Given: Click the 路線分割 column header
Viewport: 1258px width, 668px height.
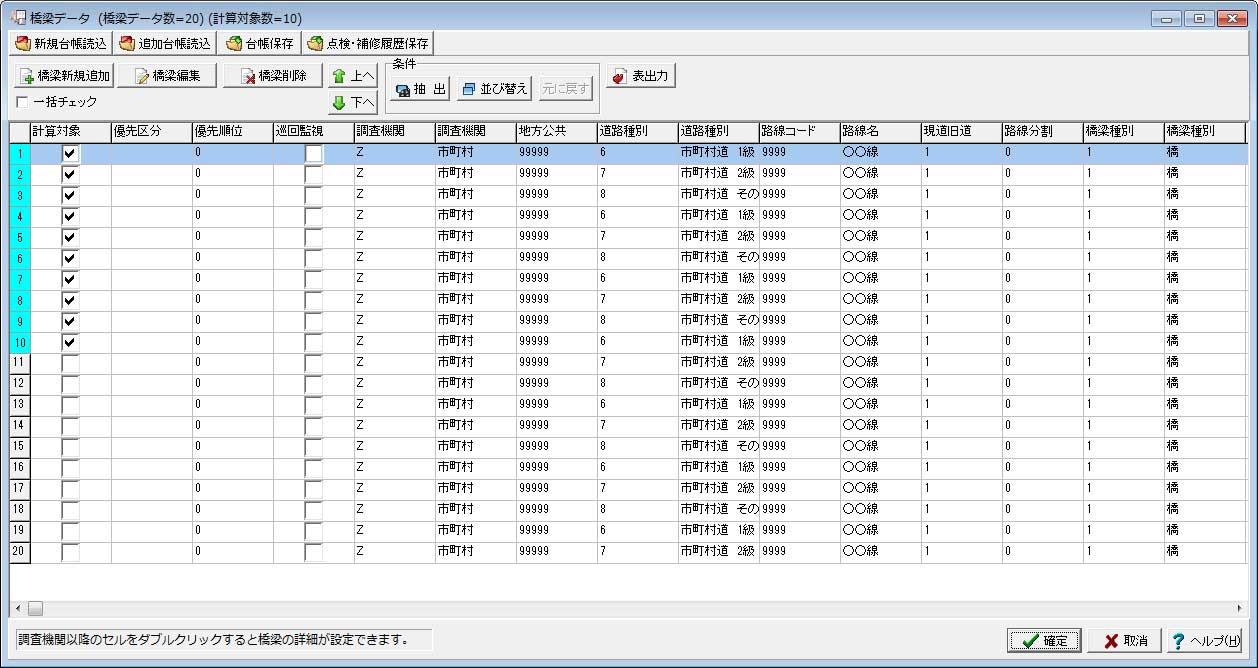Looking at the screenshot, I should pos(1042,132).
